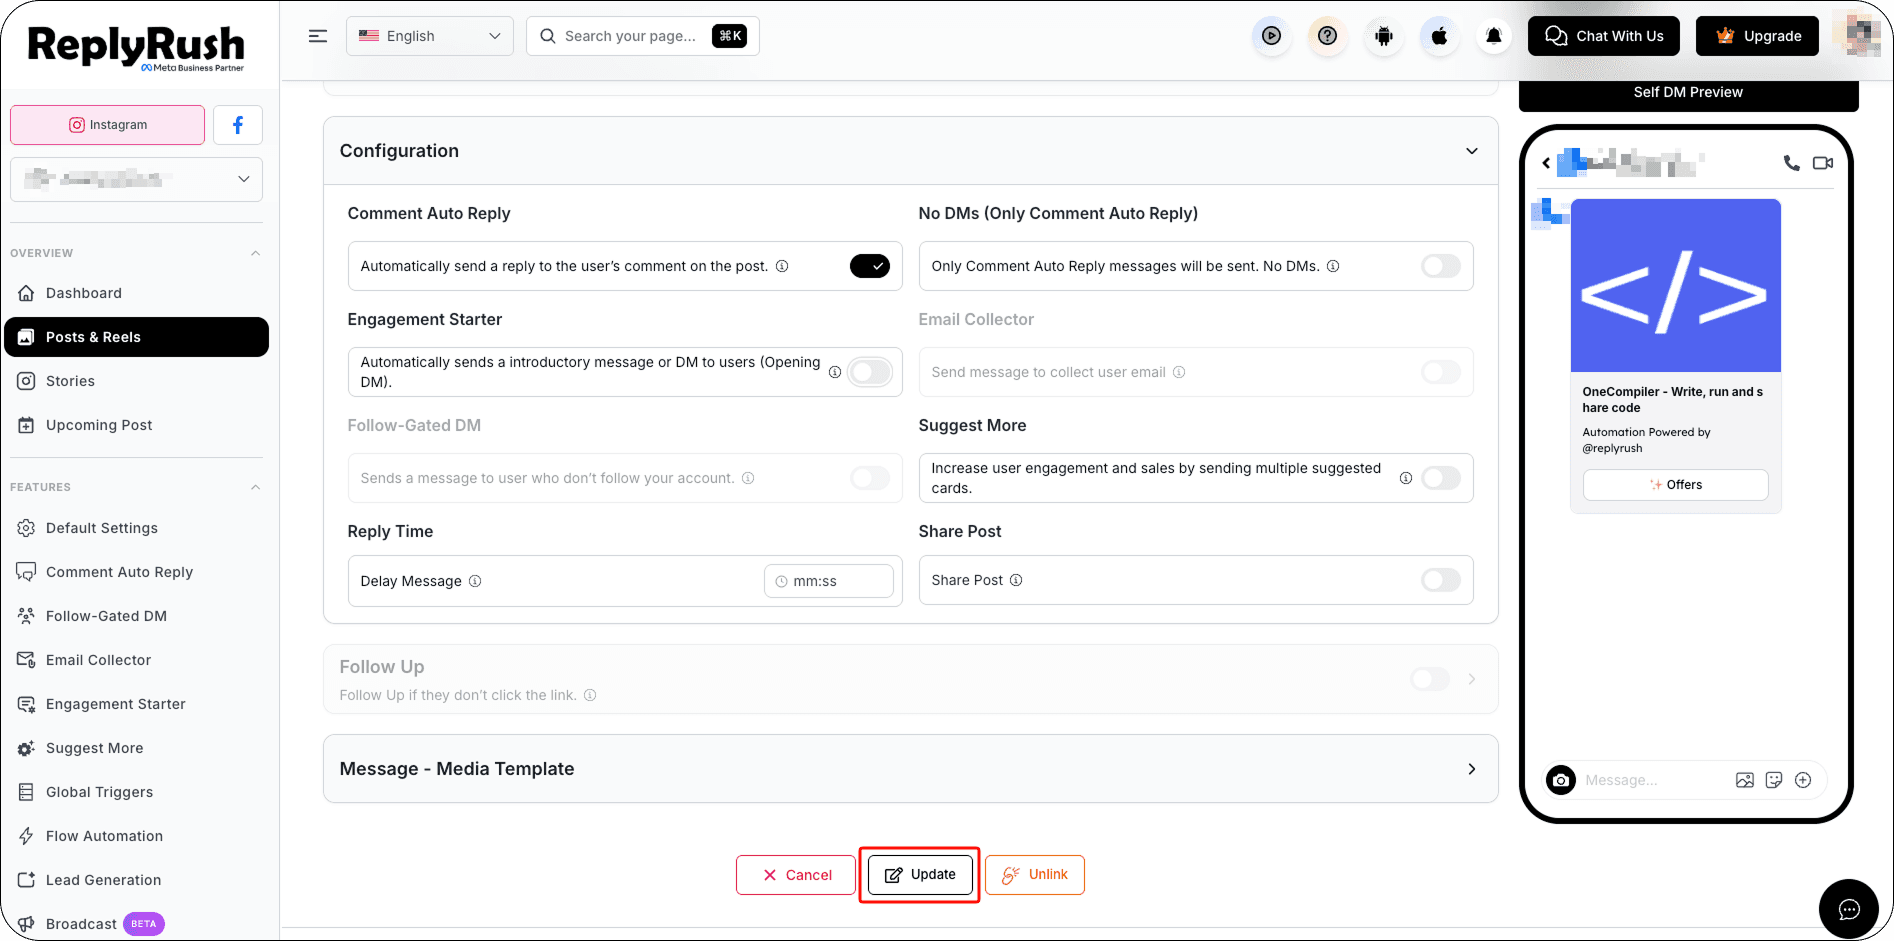Click info icon next to Delay Message
The height and width of the screenshot is (941, 1894).
tap(475, 581)
